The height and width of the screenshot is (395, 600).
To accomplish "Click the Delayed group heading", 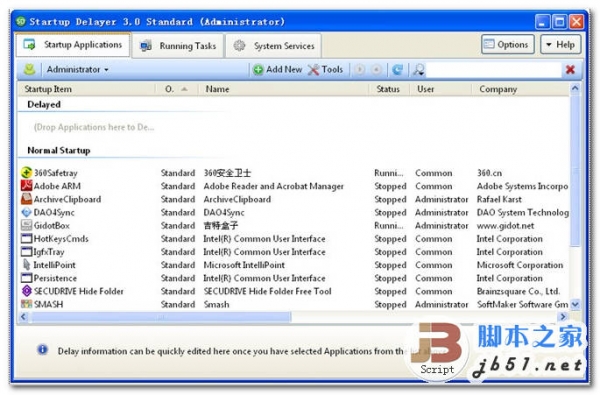I will coord(44,104).
